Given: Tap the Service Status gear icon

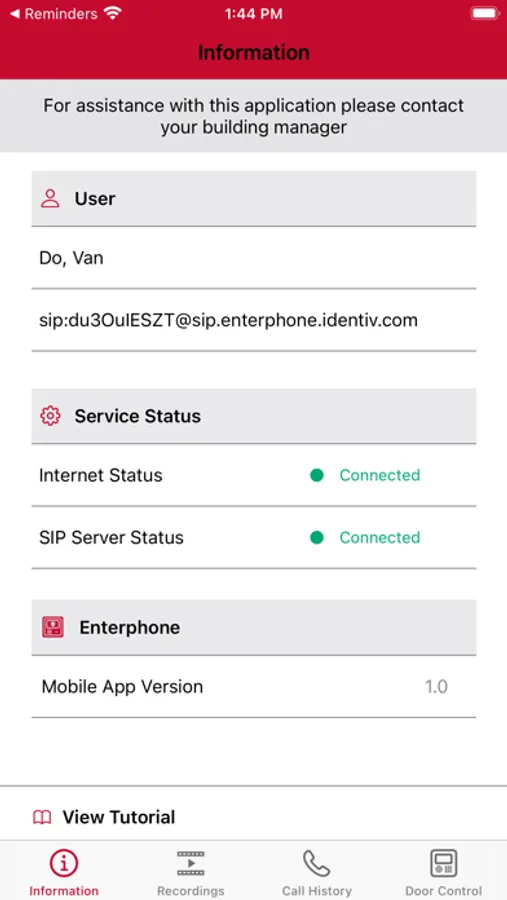Looking at the screenshot, I should [x=51, y=416].
